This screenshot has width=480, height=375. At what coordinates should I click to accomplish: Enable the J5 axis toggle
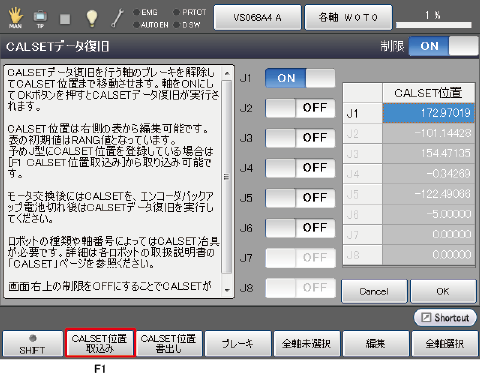pyautogui.click(x=300, y=198)
